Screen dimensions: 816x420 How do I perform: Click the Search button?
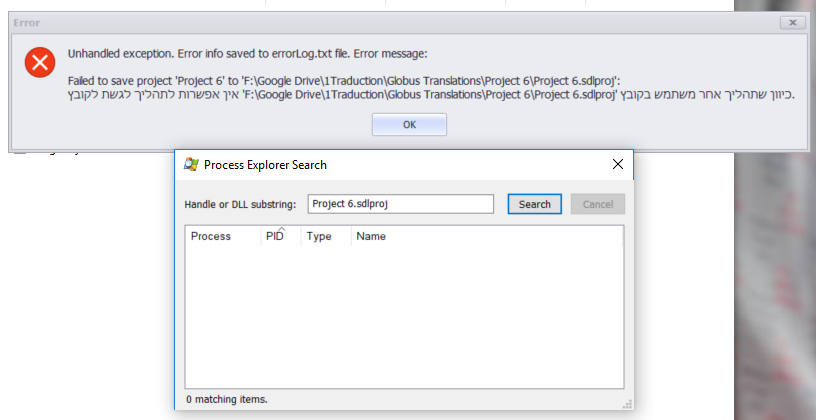[x=534, y=204]
